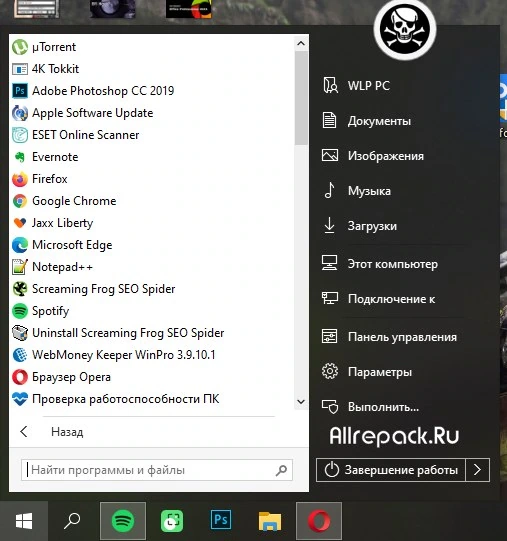The width and height of the screenshot is (507, 541).
Task: Click the Firefox icon in the list
Action: click(x=20, y=179)
